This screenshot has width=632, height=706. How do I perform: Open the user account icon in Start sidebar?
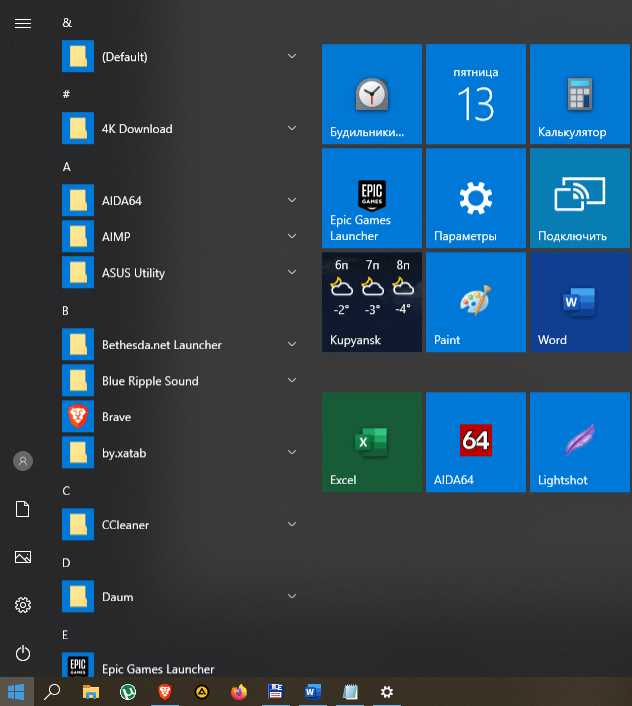23,461
